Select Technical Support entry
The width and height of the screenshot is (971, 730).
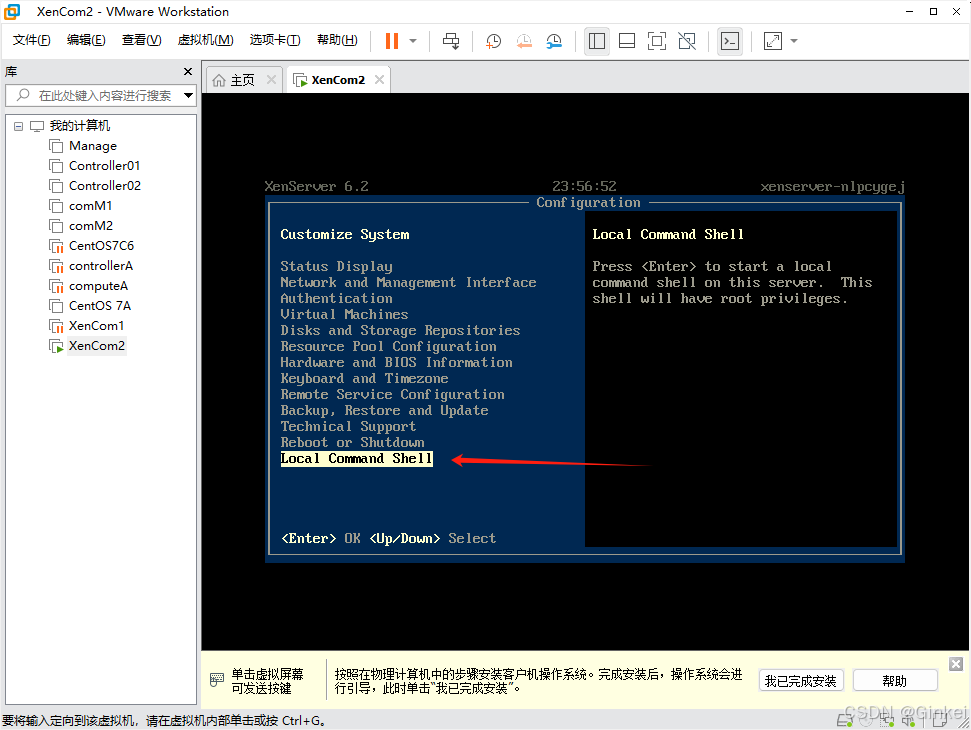pos(348,427)
